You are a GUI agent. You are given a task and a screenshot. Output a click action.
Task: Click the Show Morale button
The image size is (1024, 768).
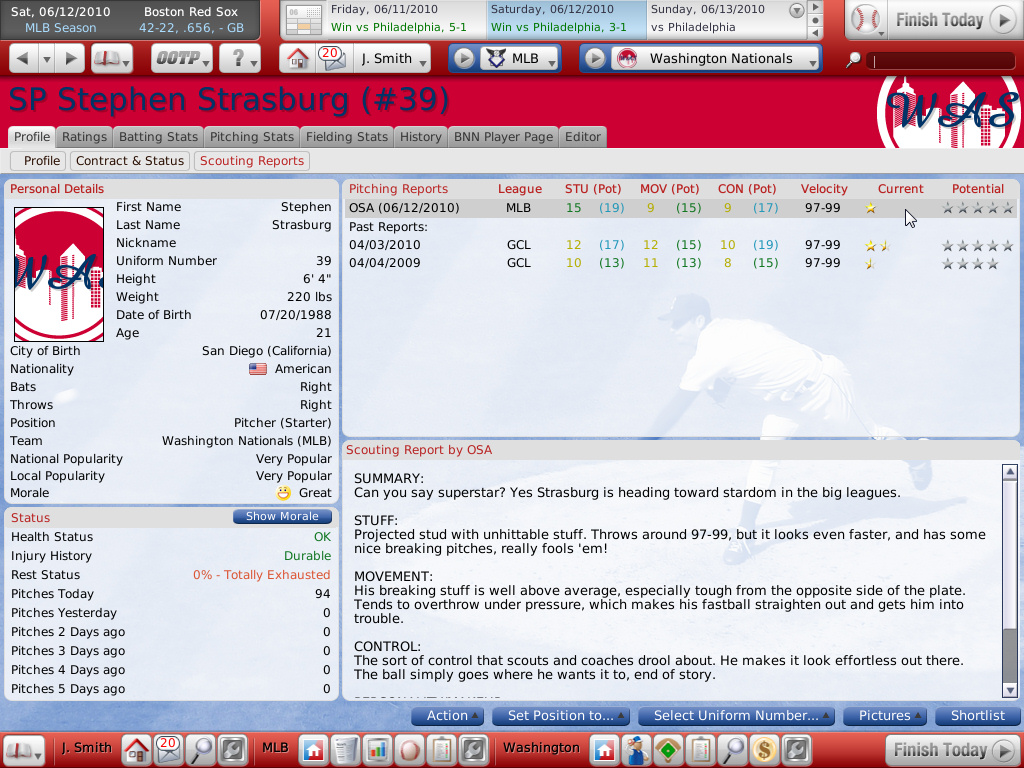(282, 517)
